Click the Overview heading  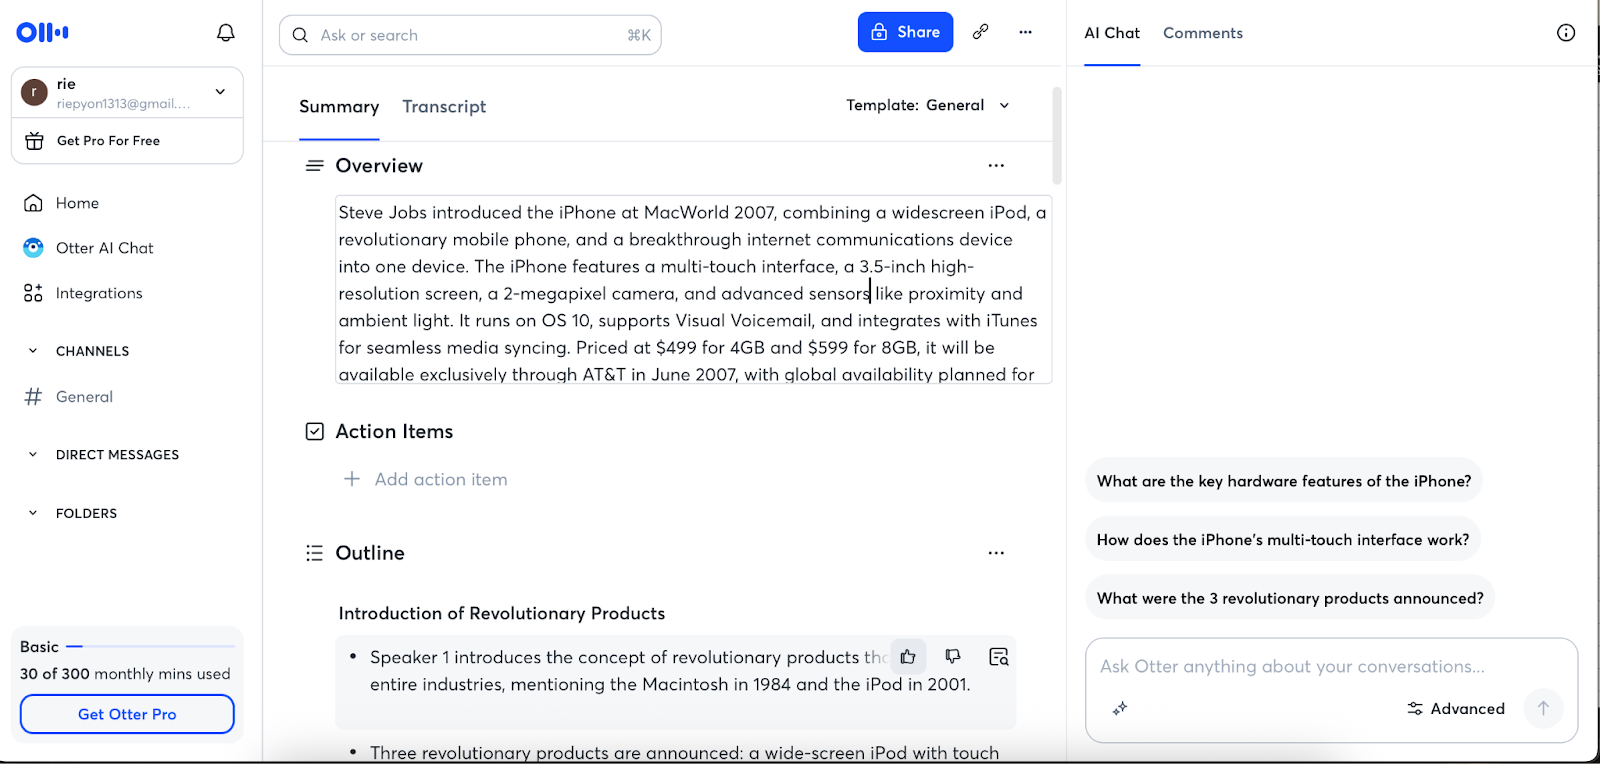[x=379, y=166]
